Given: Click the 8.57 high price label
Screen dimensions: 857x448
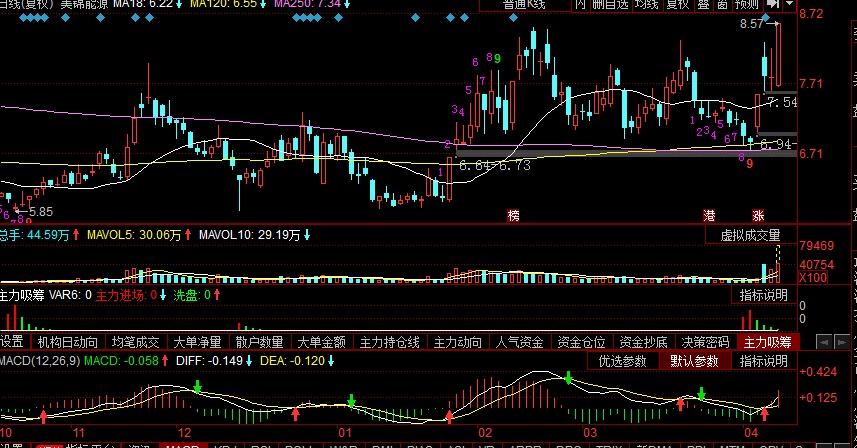Looking at the screenshot, I should point(751,24).
